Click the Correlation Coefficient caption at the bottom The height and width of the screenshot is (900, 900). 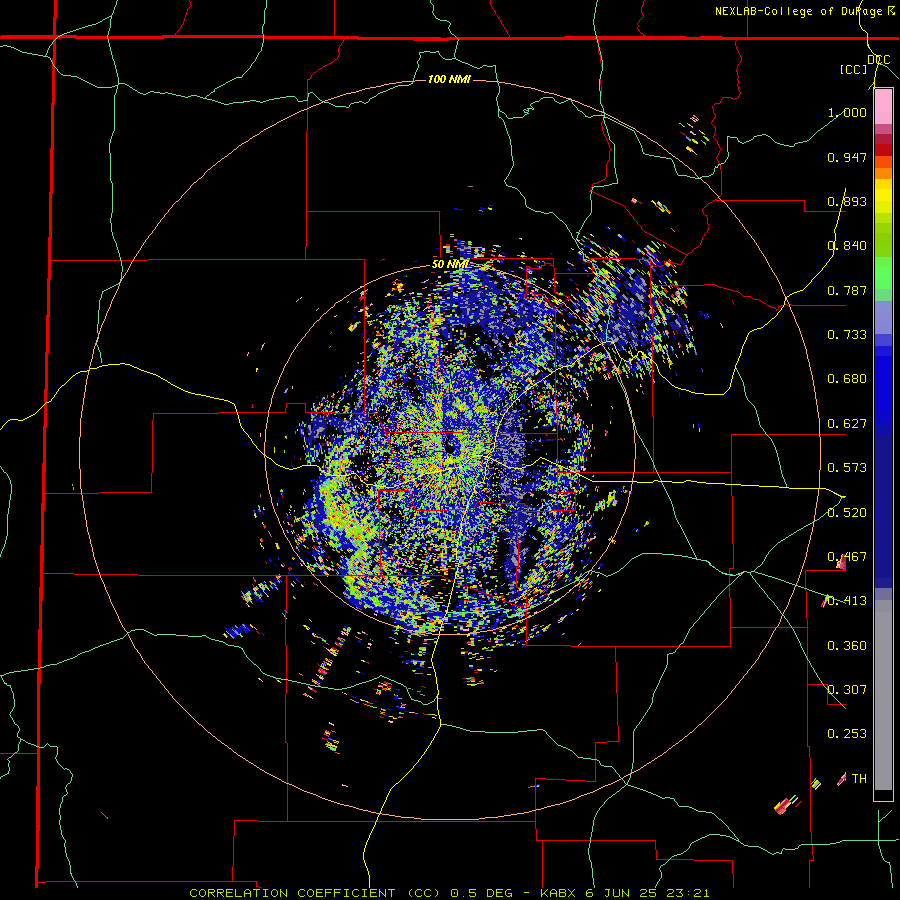click(449, 893)
